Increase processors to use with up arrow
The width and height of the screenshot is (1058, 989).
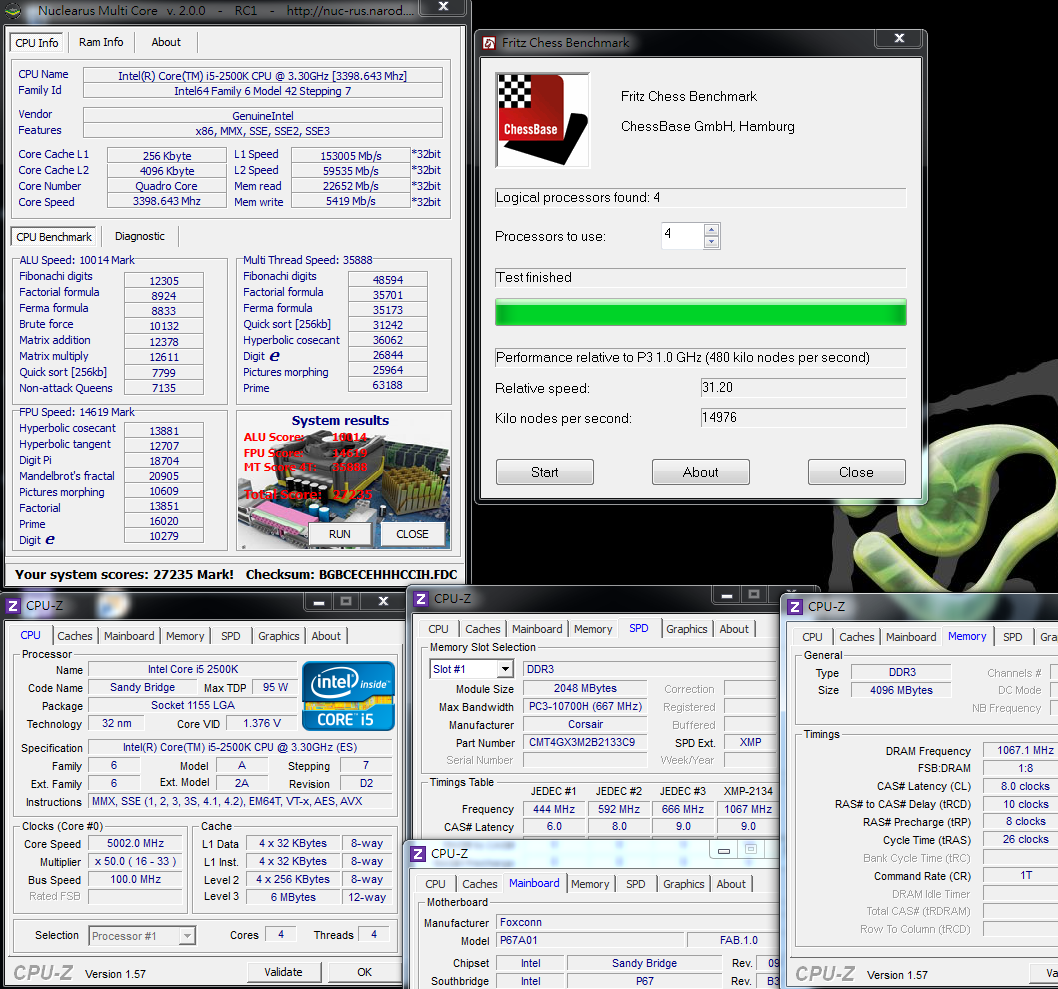pos(711,229)
